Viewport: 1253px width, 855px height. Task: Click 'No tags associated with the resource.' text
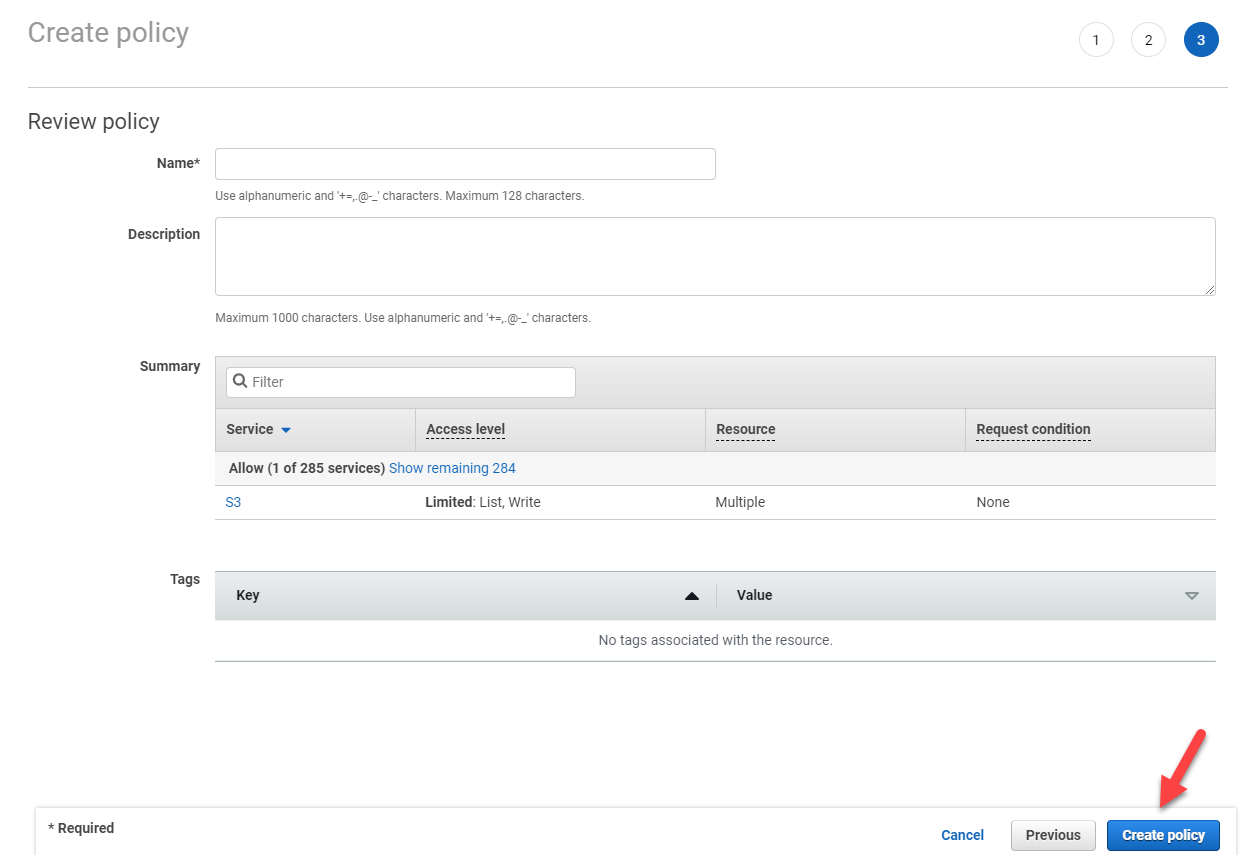(715, 640)
